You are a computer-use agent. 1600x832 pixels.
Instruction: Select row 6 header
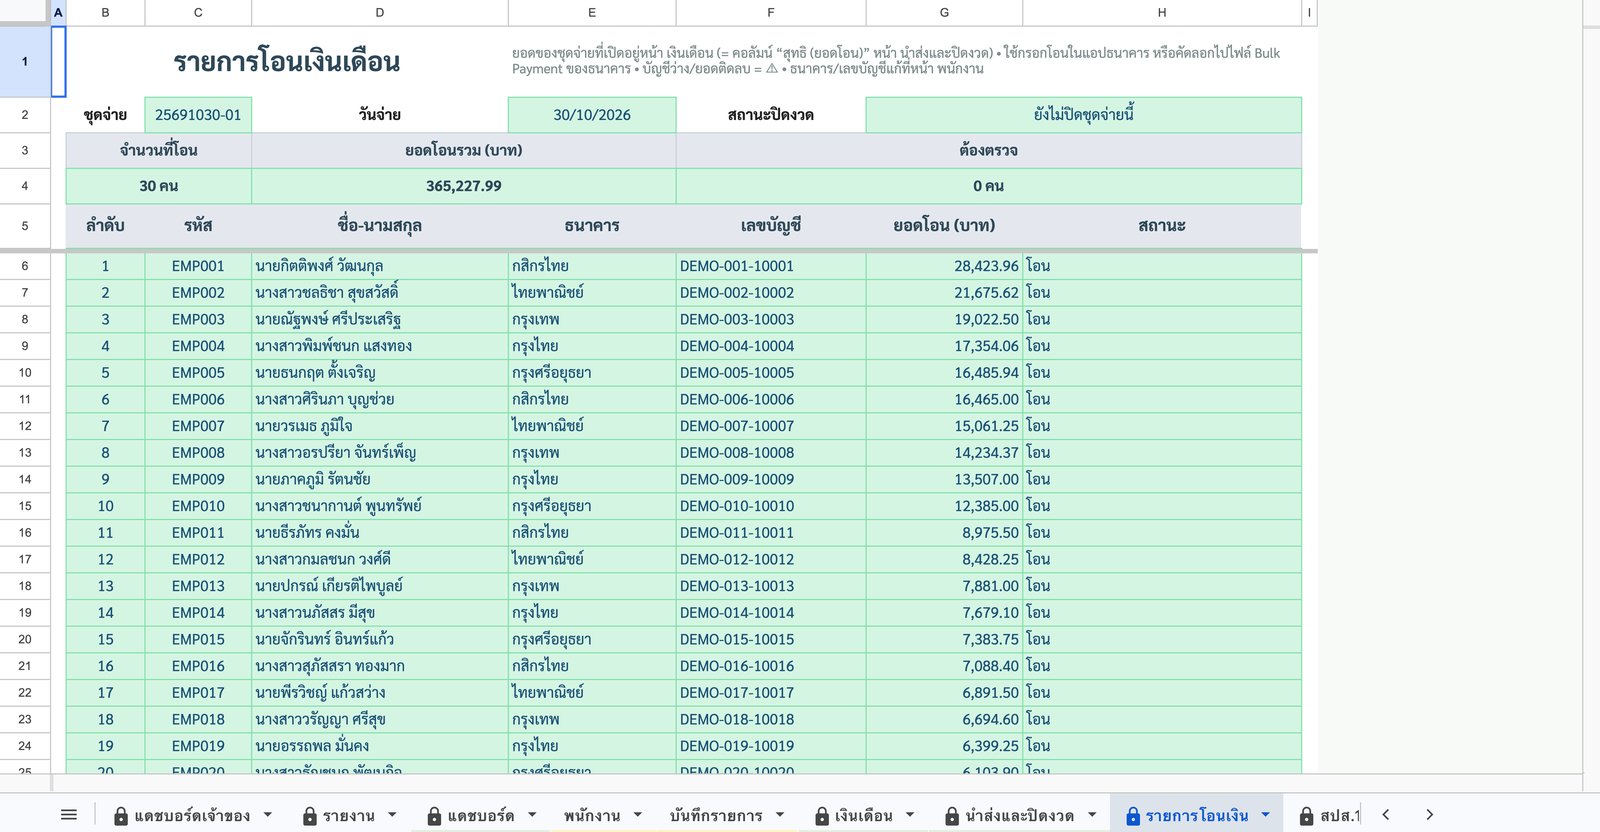pyautogui.click(x=25, y=266)
